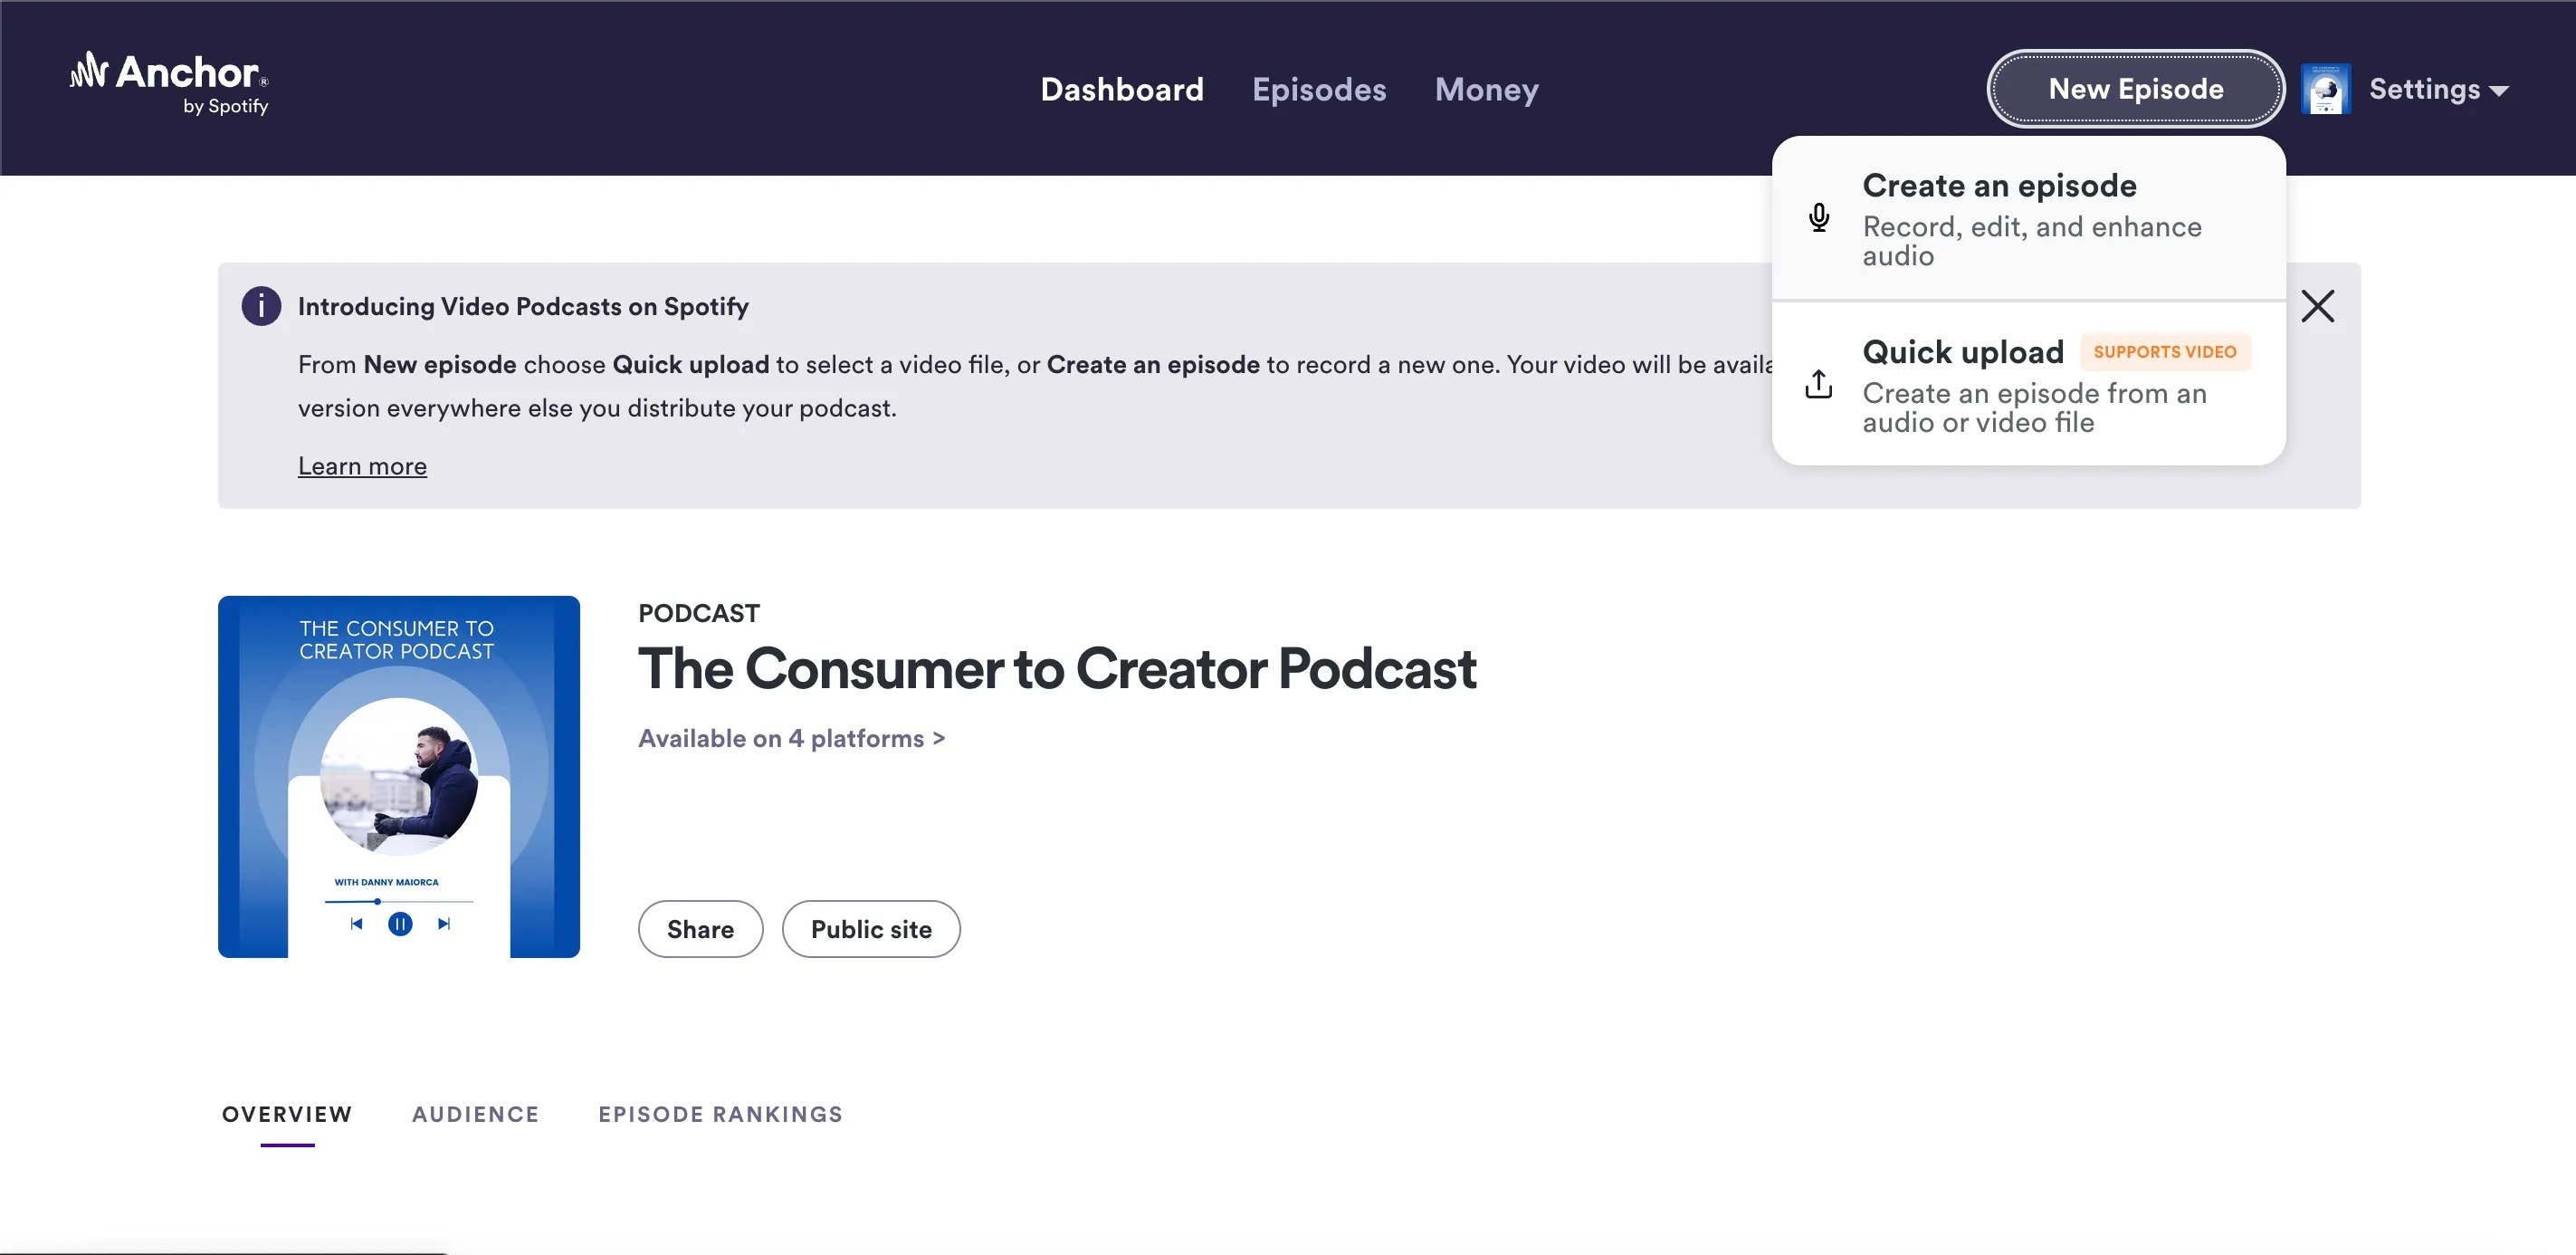Click the New Episode button
The image size is (2576, 1255).
[x=2136, y=88]
